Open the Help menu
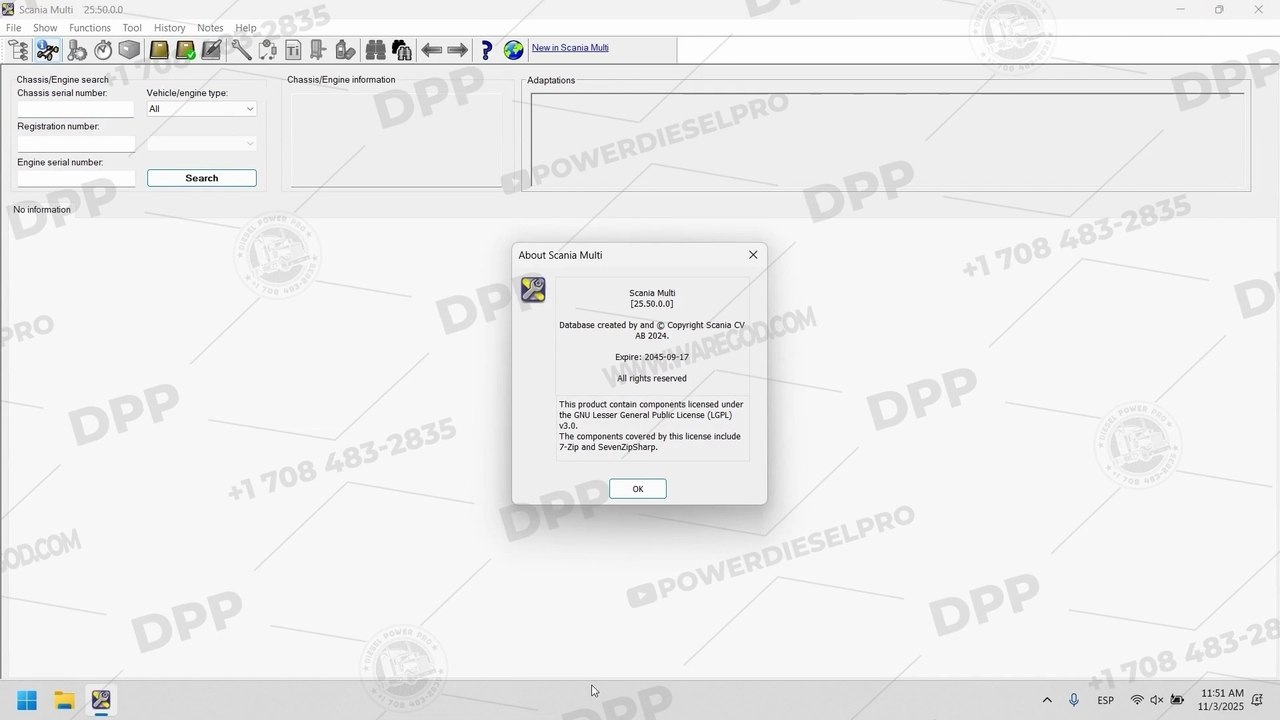The width and height of the screenshot is (1280, 720). (246, 28)
